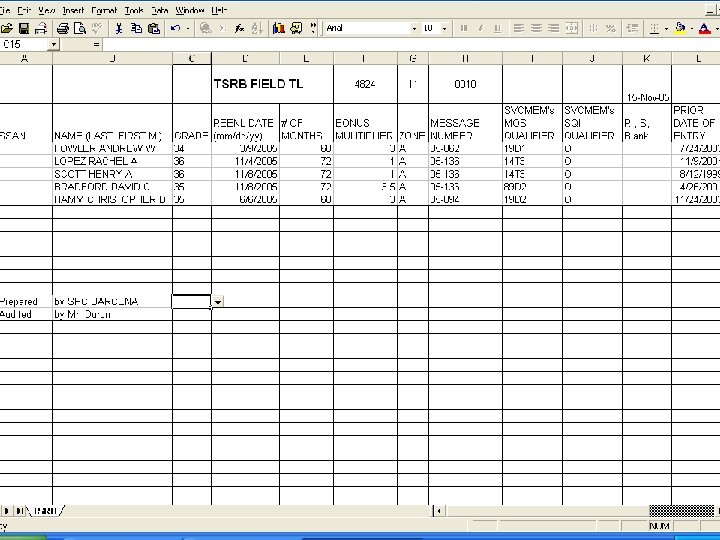Image resolution: width=720 pixels, height=540 pixels.
Task: Click the Font Color A icon
Action: [704, 28]
